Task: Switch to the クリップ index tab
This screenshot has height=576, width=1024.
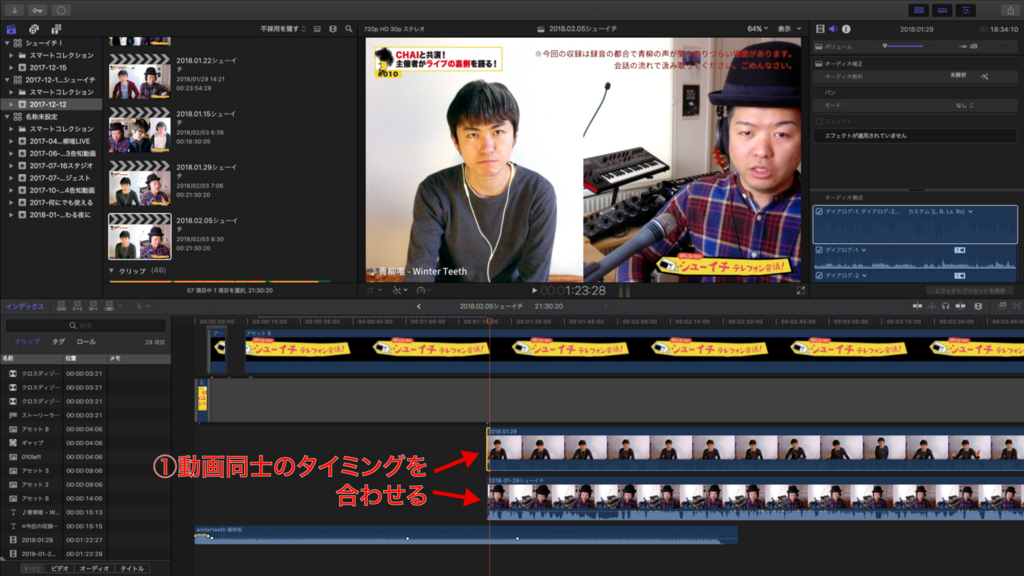Action: click(27, 342)
